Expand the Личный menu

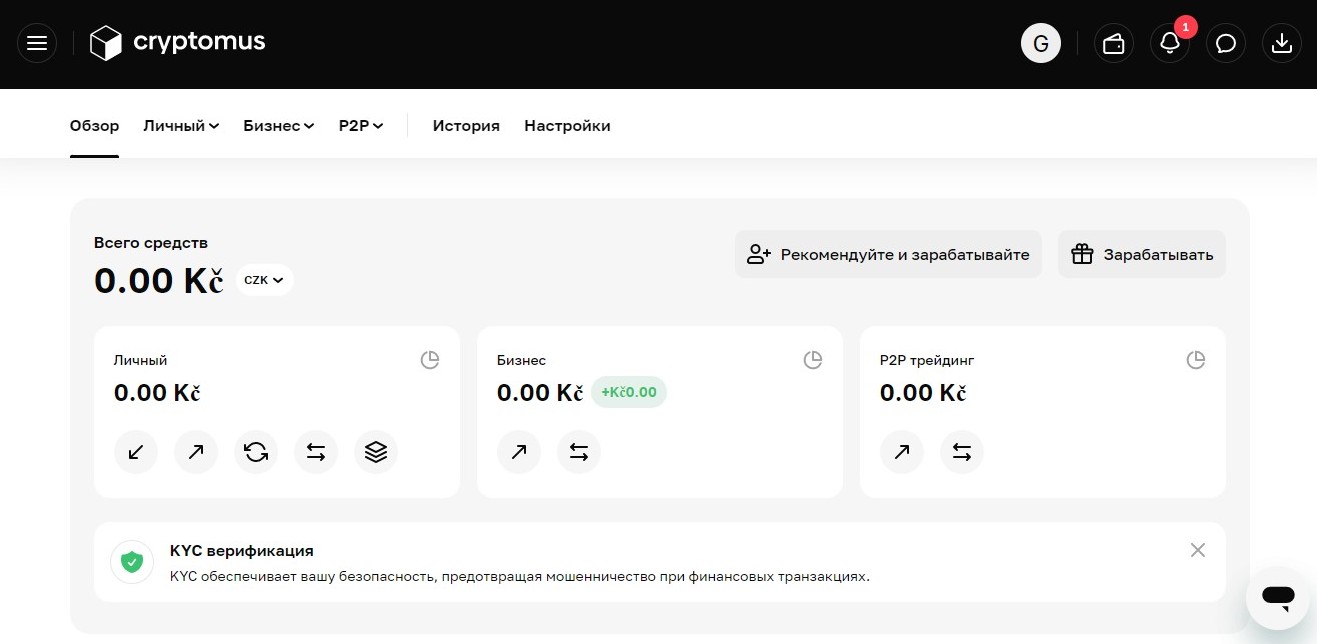[181, 126]
